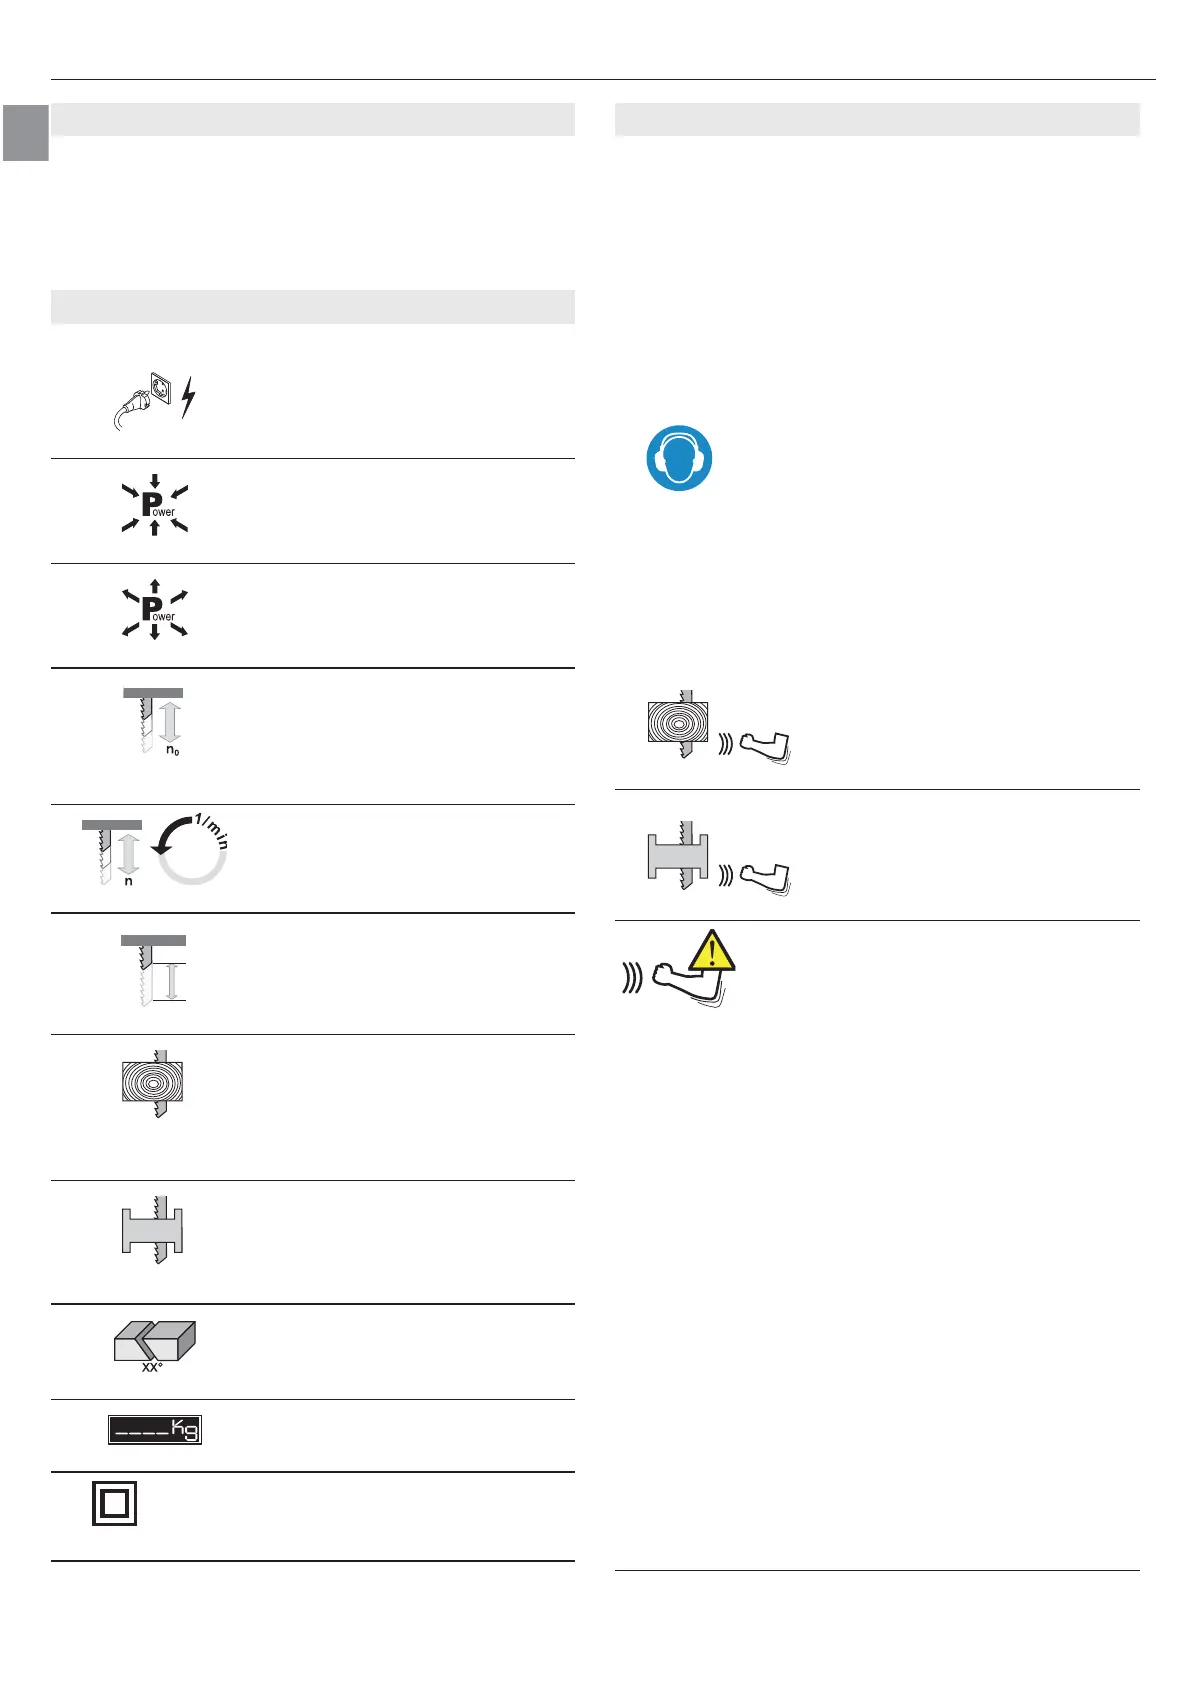Click the Kg weight display icon
1190x1684 pixels.
[x=155, y=1430]
